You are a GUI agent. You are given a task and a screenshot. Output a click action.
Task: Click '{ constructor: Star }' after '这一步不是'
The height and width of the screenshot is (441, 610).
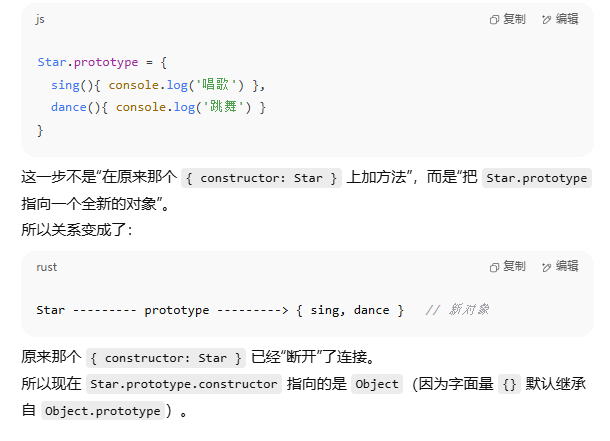click(x=261, y=178)
